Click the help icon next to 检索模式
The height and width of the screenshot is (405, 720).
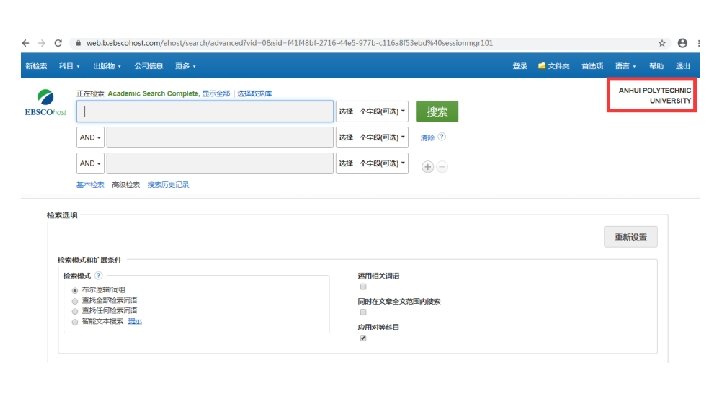[98, 276]
